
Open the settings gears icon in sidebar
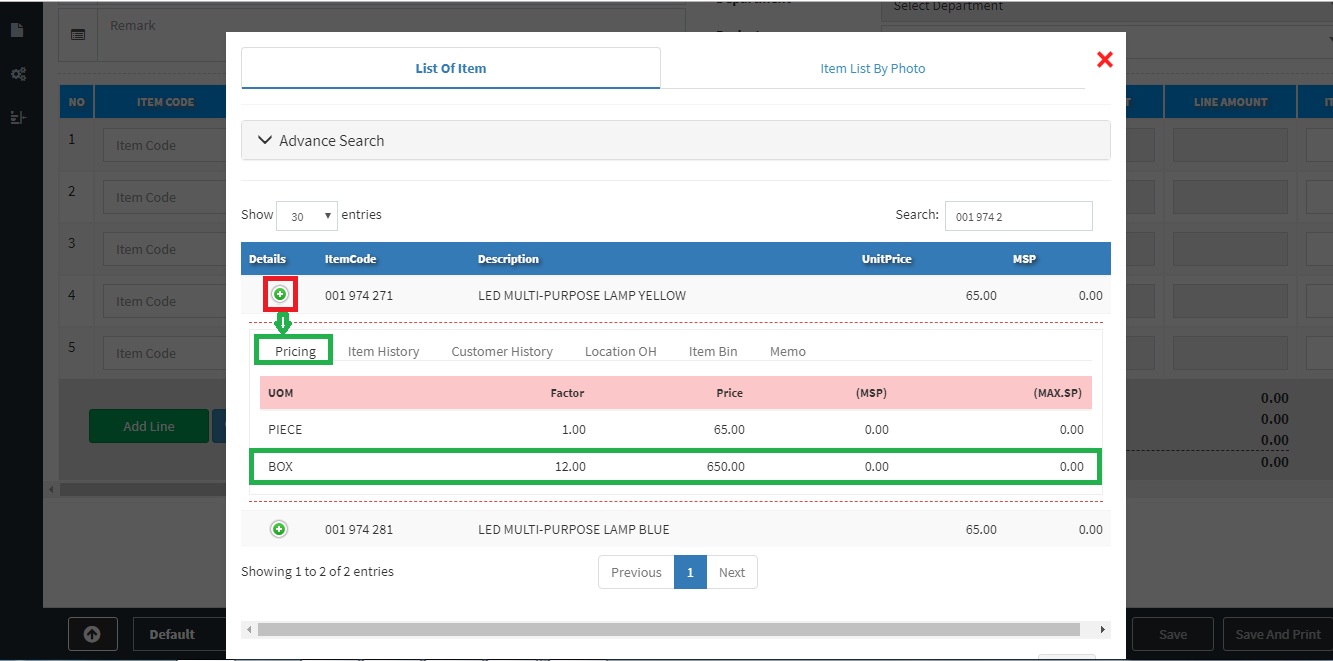(x=17, y=74)
